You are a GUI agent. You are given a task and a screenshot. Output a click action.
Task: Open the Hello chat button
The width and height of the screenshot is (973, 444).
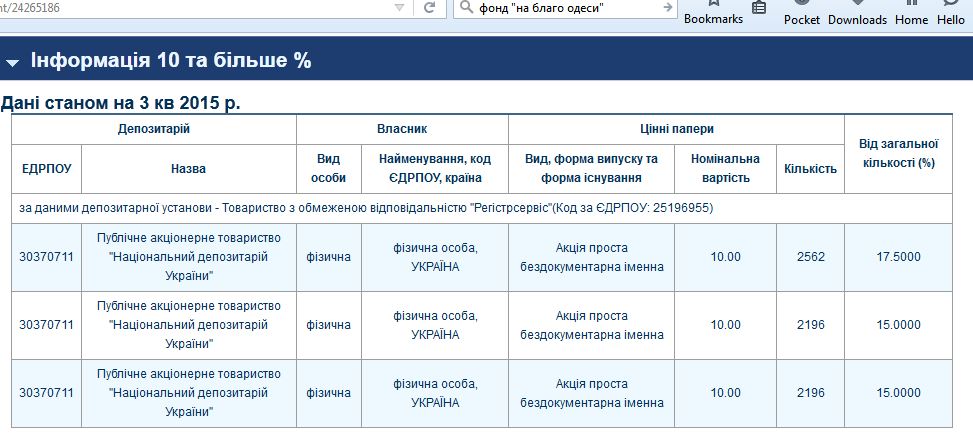pos(951,12)
